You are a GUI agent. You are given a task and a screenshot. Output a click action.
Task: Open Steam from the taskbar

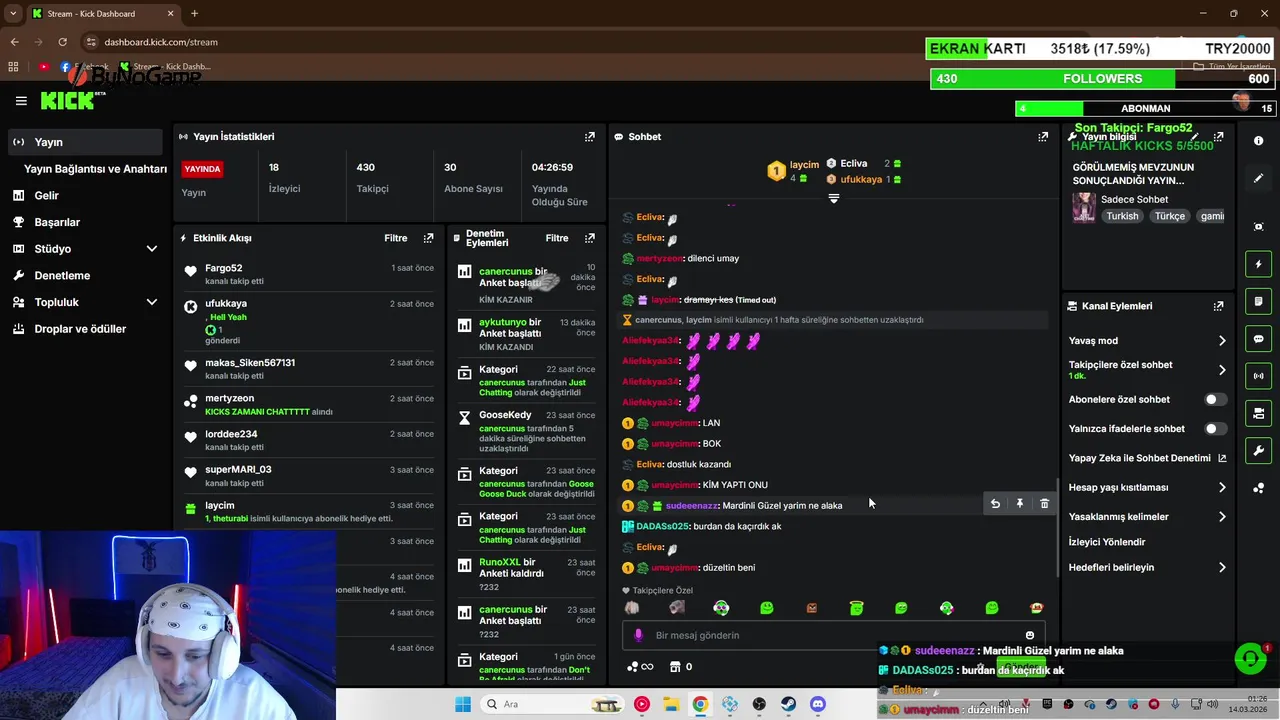788,704
